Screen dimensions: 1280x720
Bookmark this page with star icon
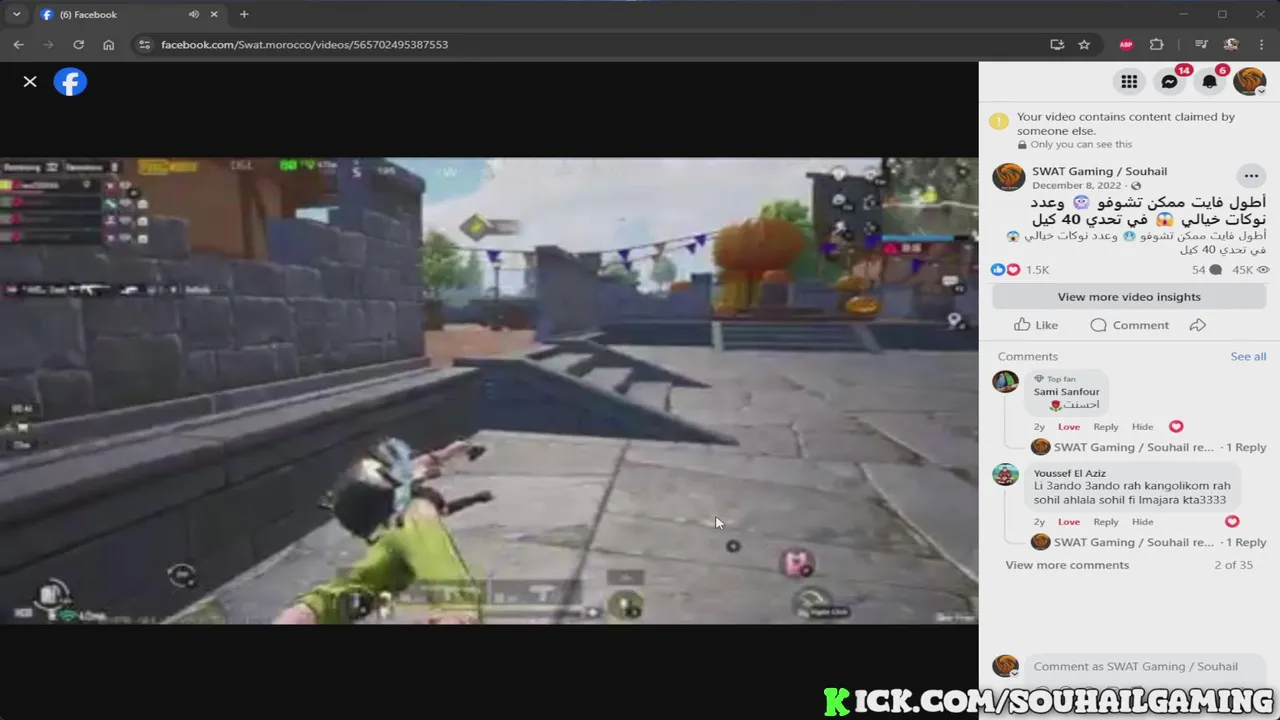[1084, 44]
